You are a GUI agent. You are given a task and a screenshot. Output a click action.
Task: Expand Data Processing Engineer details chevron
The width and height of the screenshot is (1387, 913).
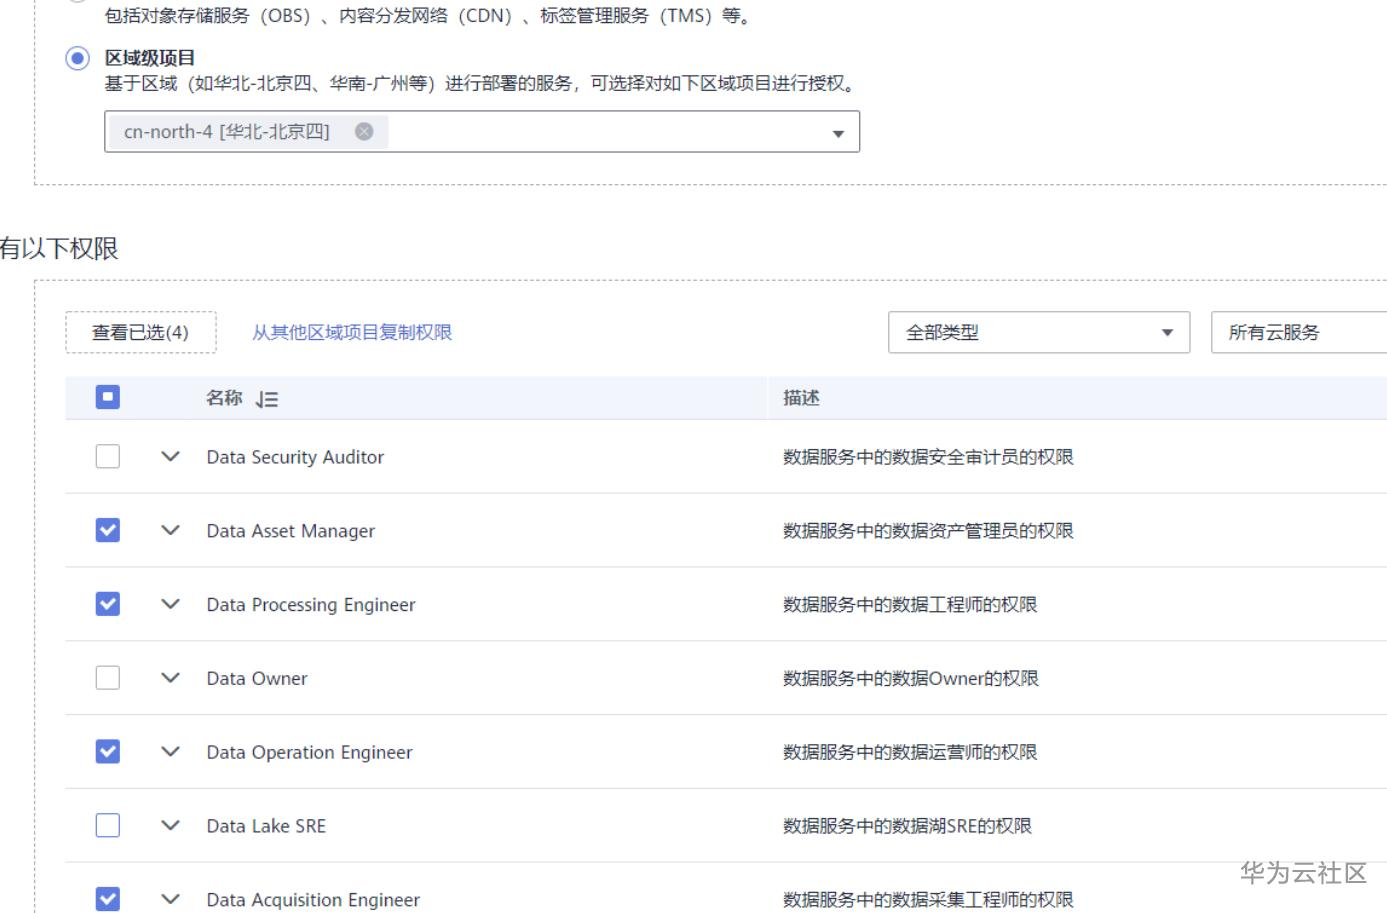click(171, 604)
